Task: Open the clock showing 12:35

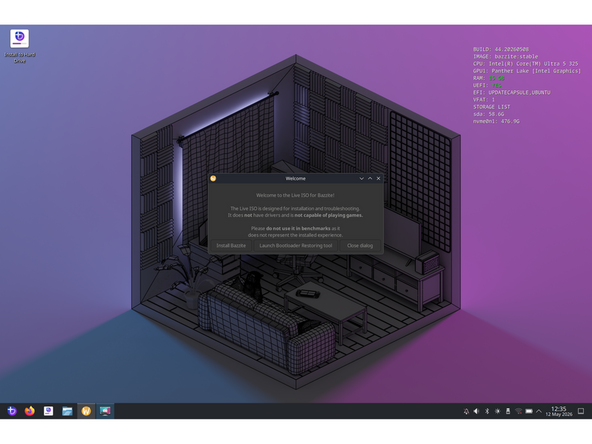Action: coord(559,411)
